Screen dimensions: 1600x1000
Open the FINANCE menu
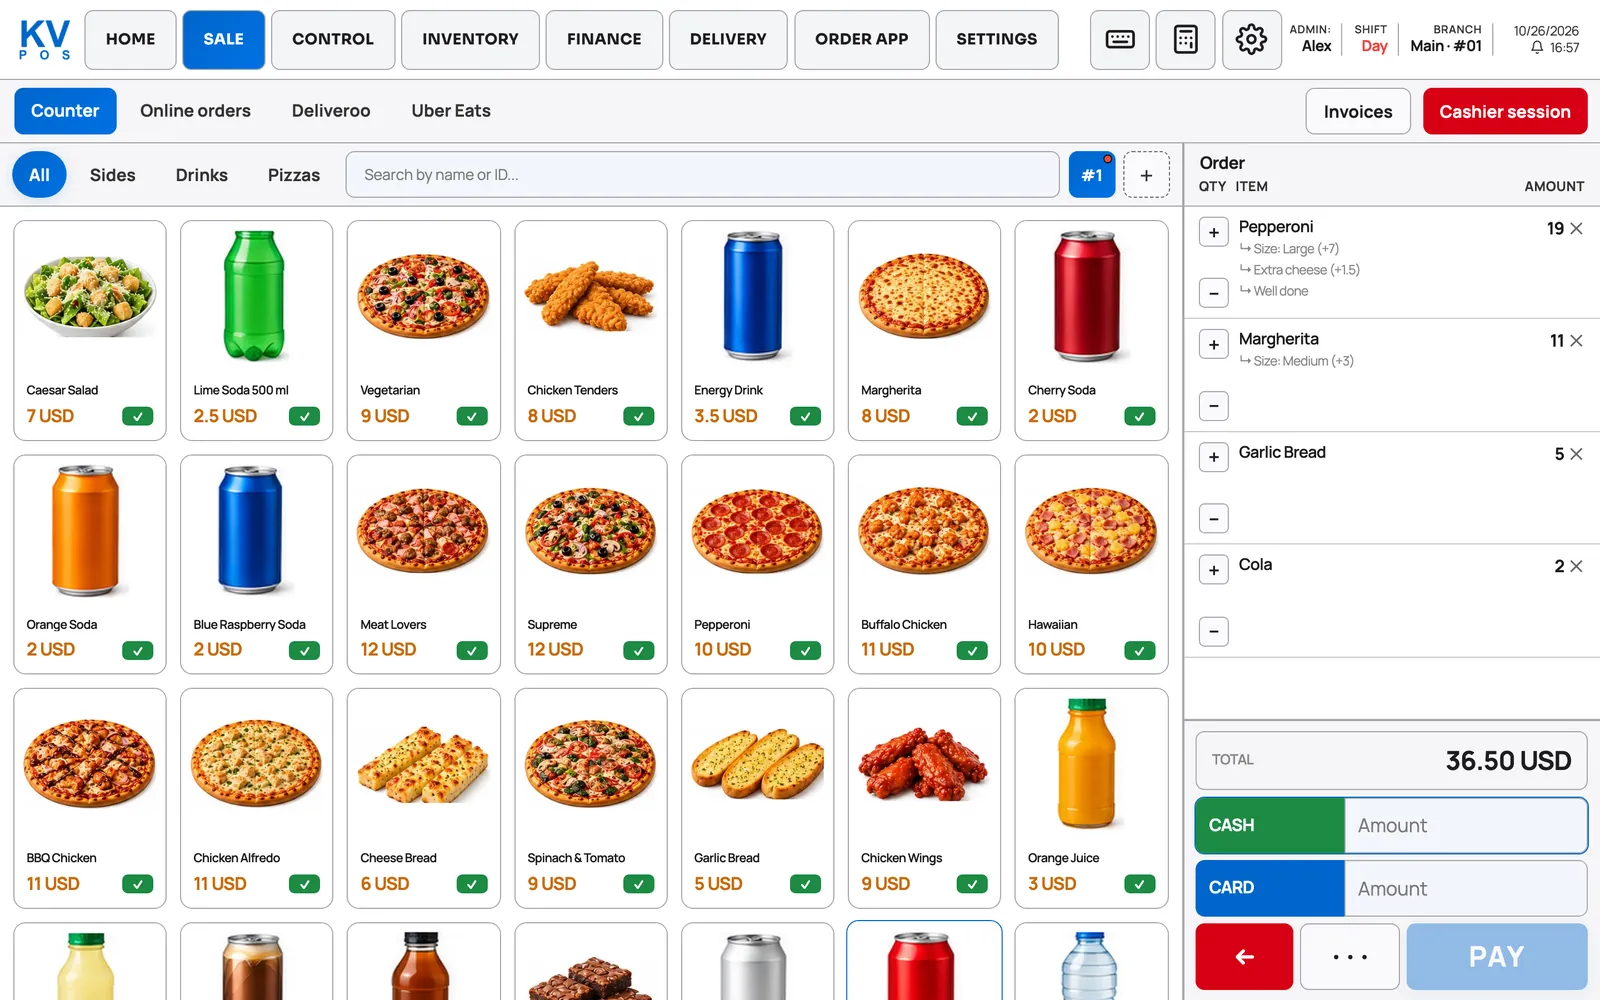point(604,40)
